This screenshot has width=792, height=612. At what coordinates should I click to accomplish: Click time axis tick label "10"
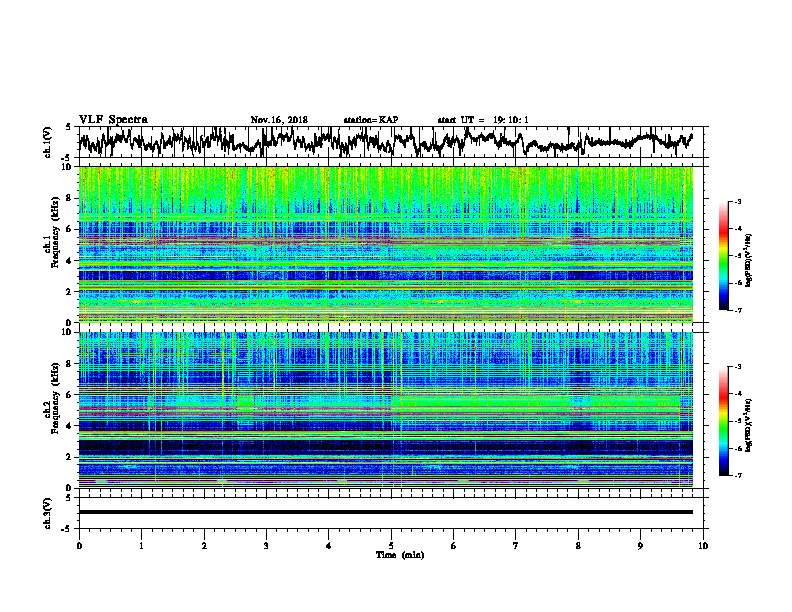click(703, 546)
